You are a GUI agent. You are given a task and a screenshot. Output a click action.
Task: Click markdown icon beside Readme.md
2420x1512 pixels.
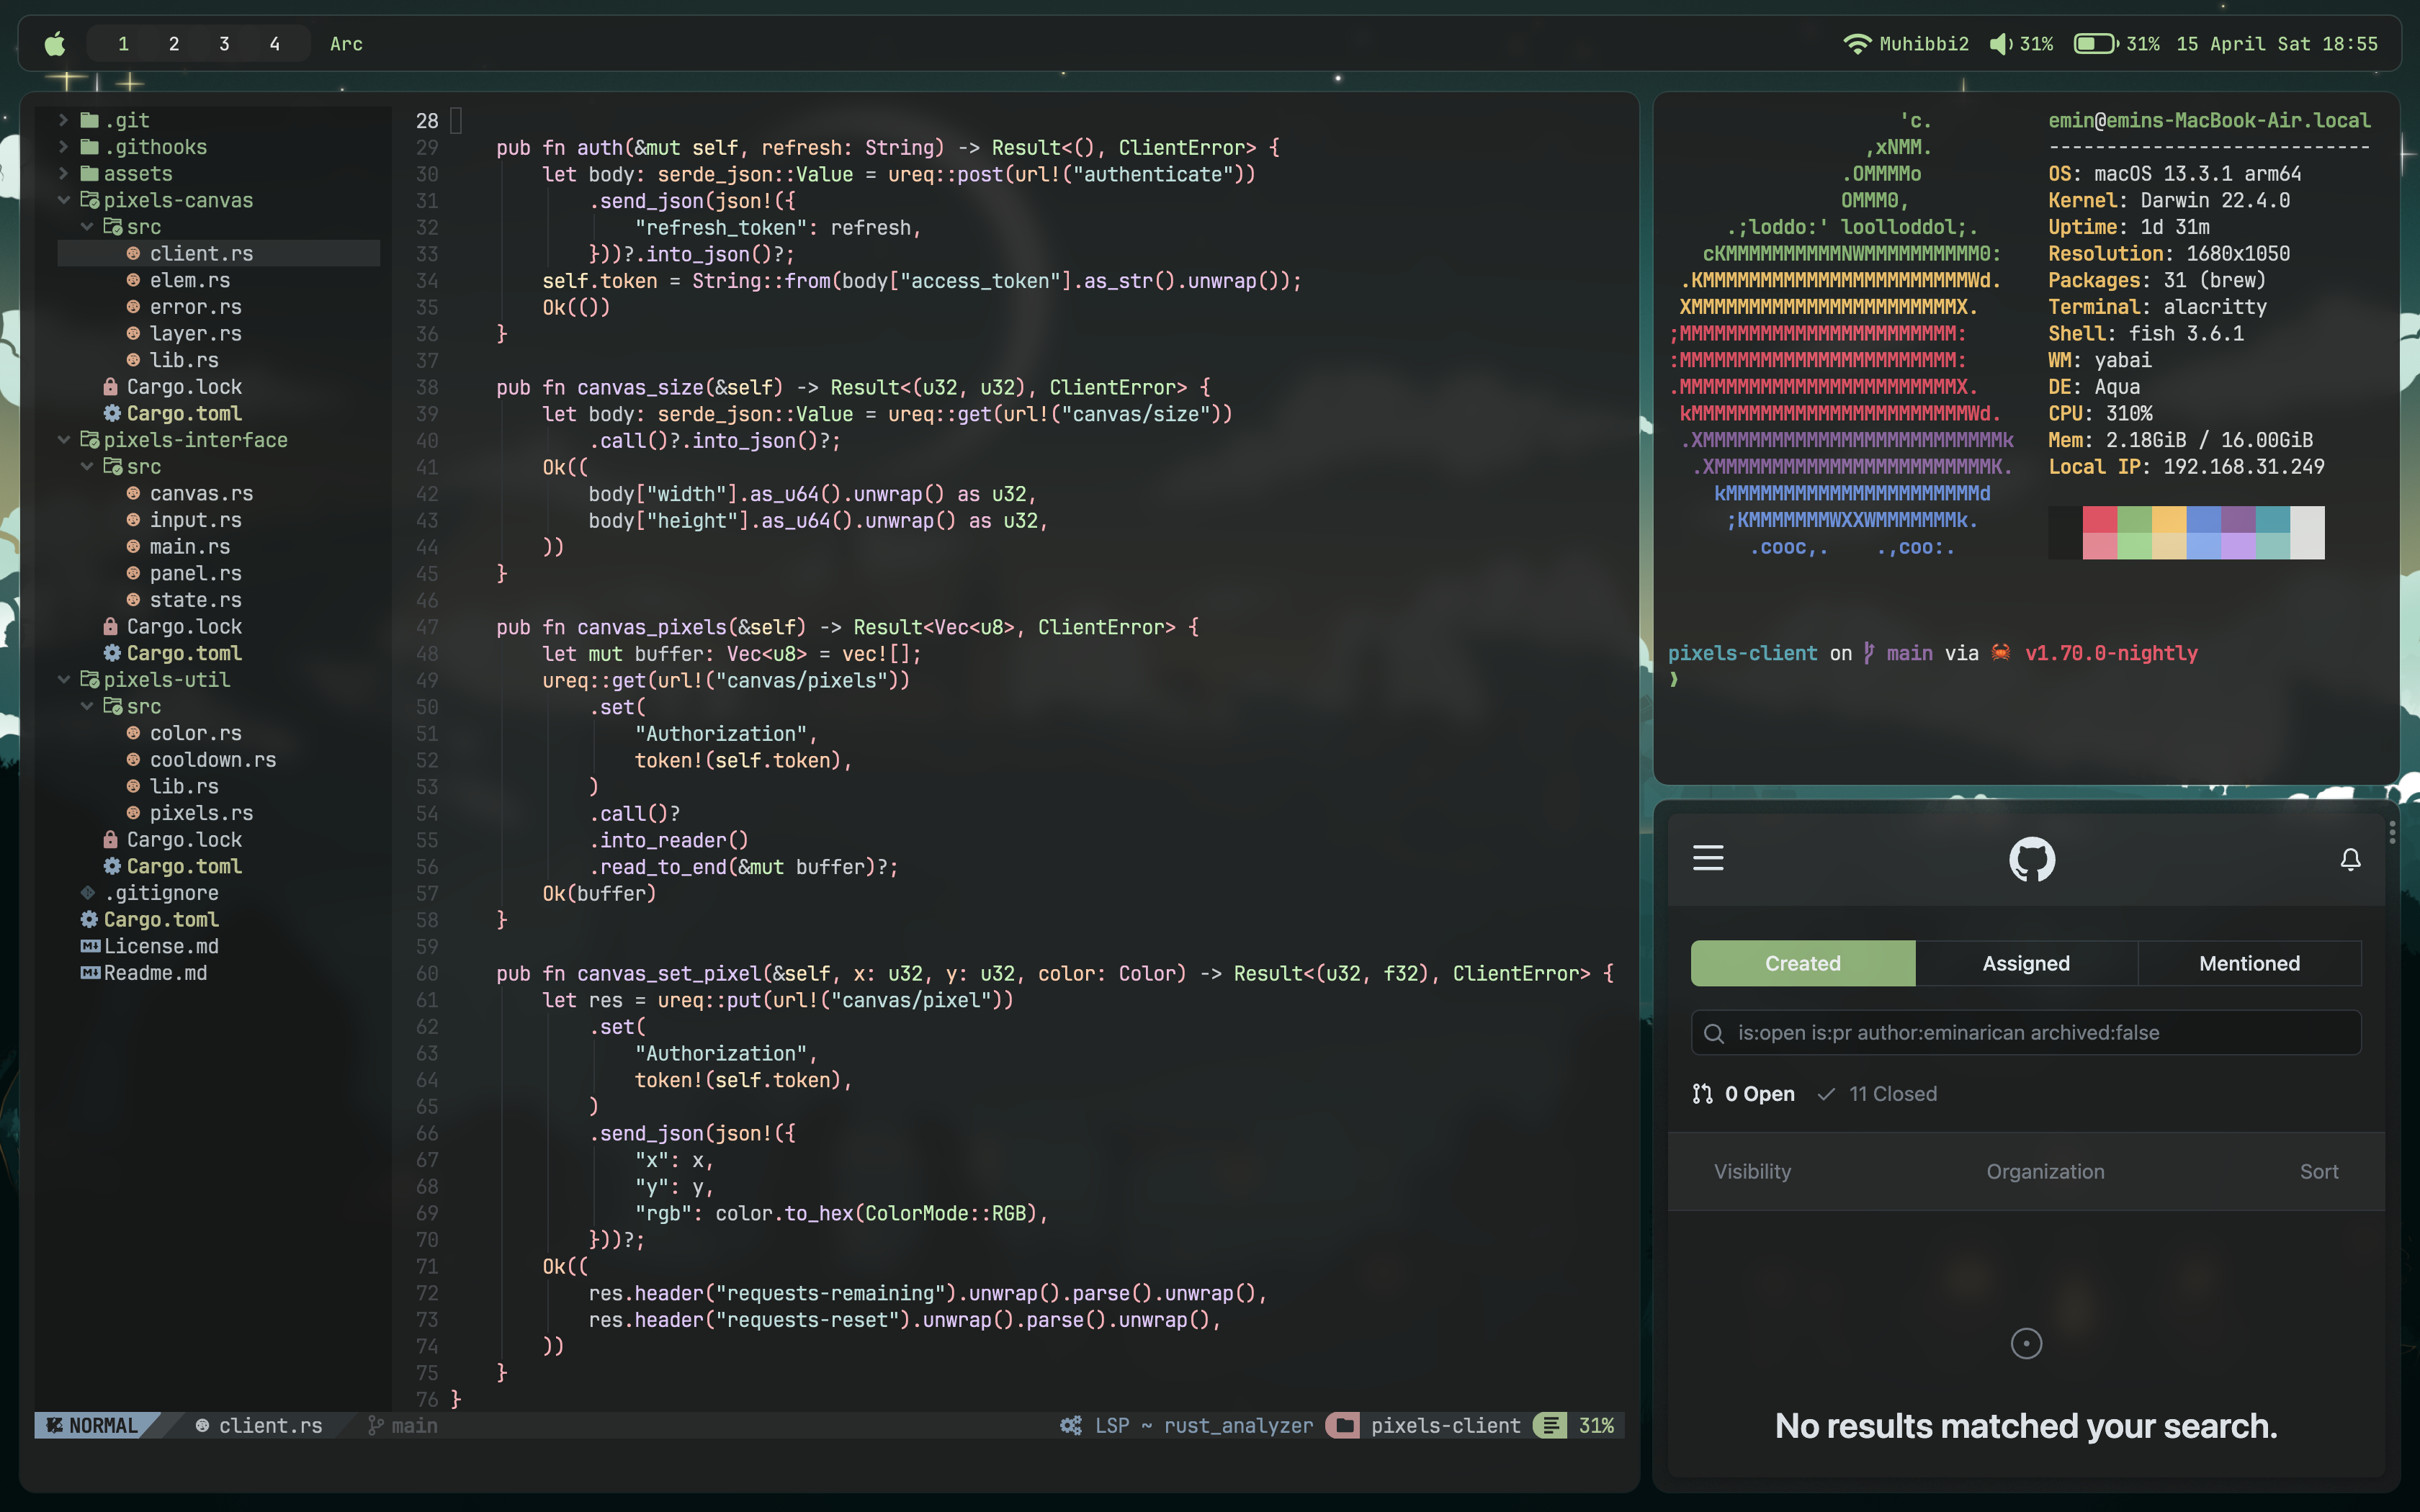[x=90, y=973]
